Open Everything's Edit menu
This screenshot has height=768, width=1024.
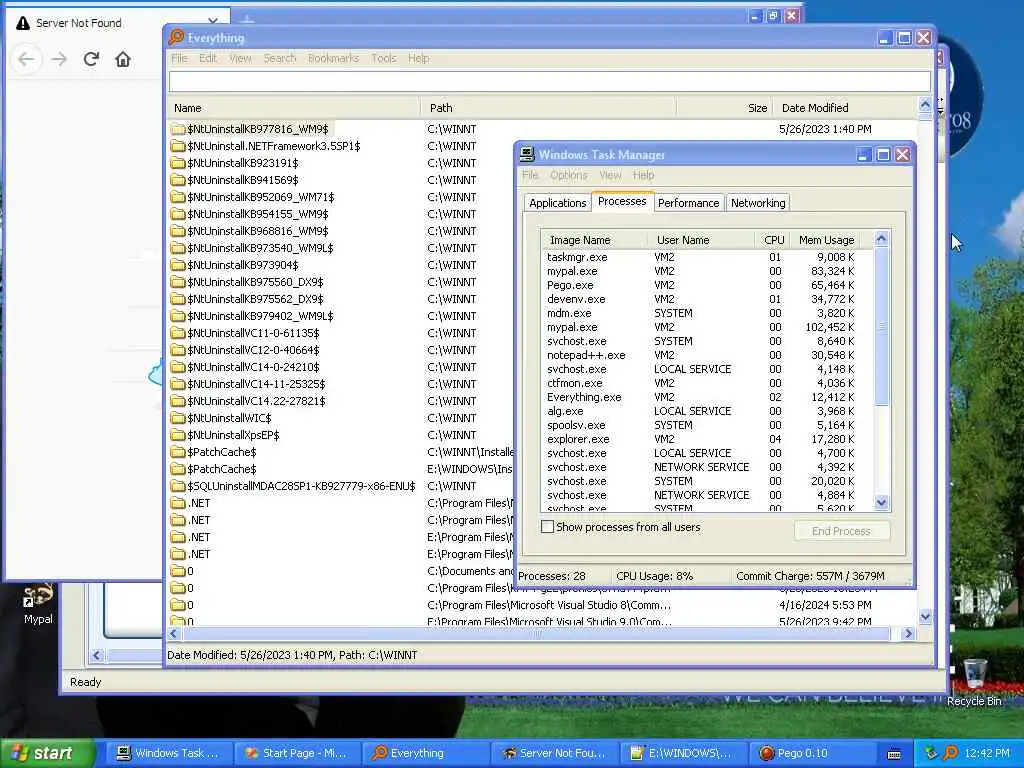click(x=208, y=58)
